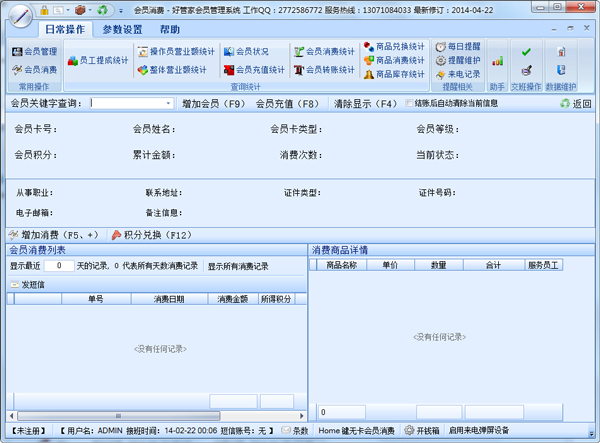Click the 发短信 button
This screenshot has width=600, height=443.
pyautogui.click(x=28, y=285)
